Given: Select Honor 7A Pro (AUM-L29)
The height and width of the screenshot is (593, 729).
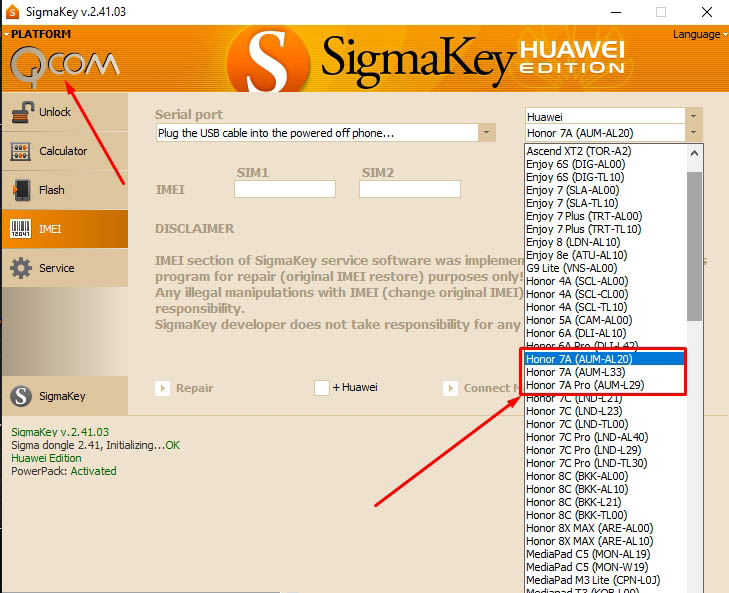Looking at the screenshot, I should [604, 385].
